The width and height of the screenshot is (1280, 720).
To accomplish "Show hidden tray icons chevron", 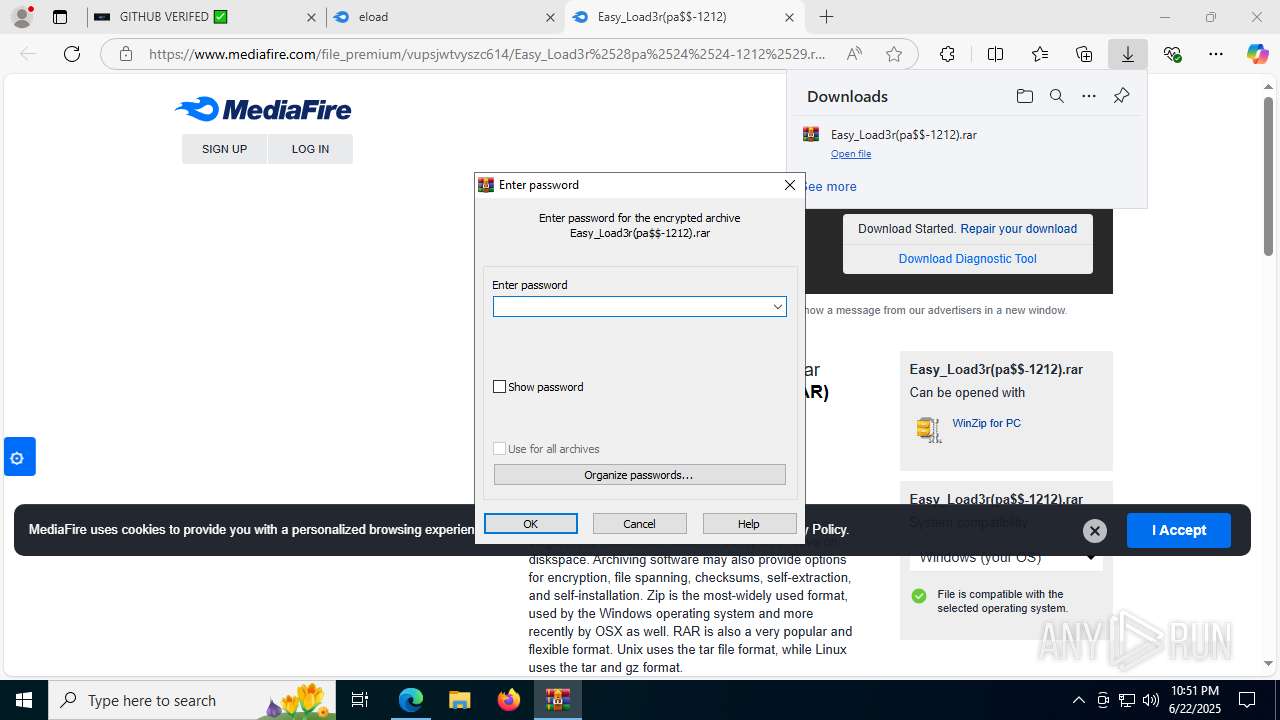I will point(1078,700).
